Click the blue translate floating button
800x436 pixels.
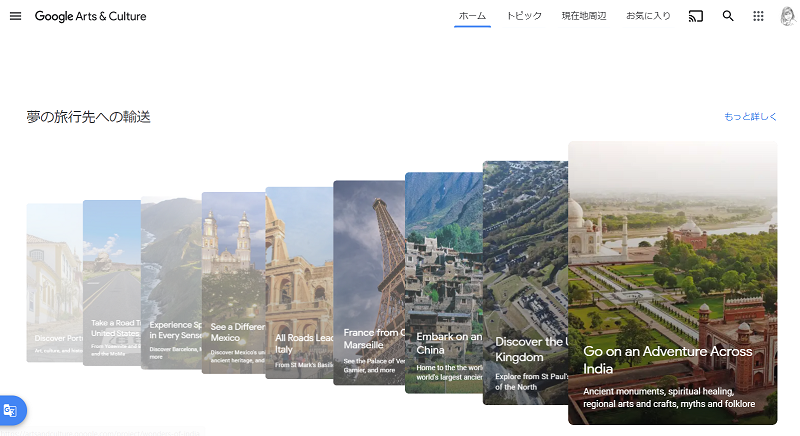11,410
